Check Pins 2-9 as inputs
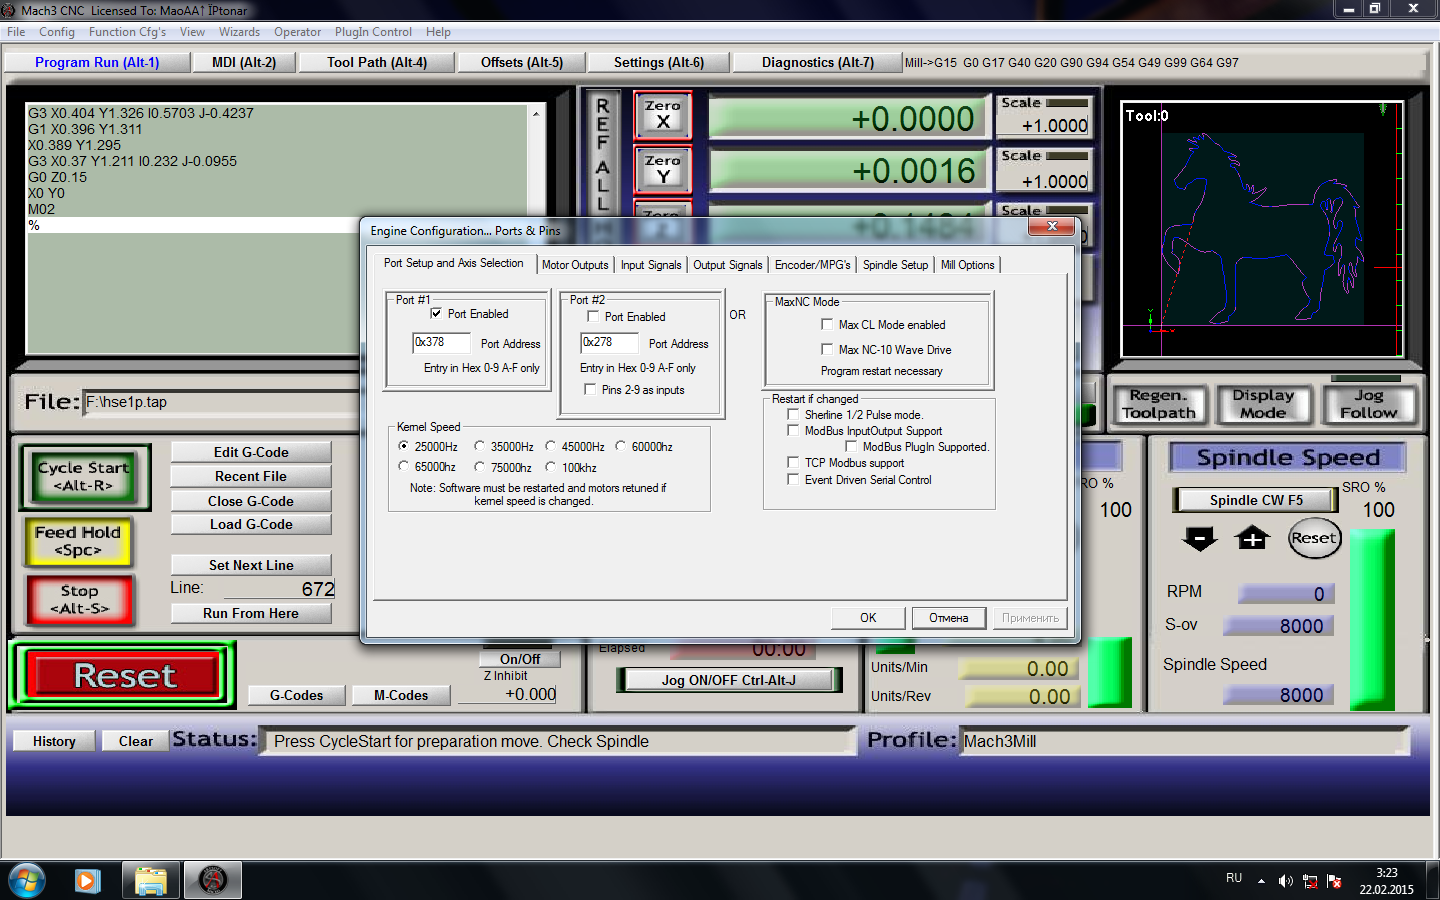 [590, 389]
